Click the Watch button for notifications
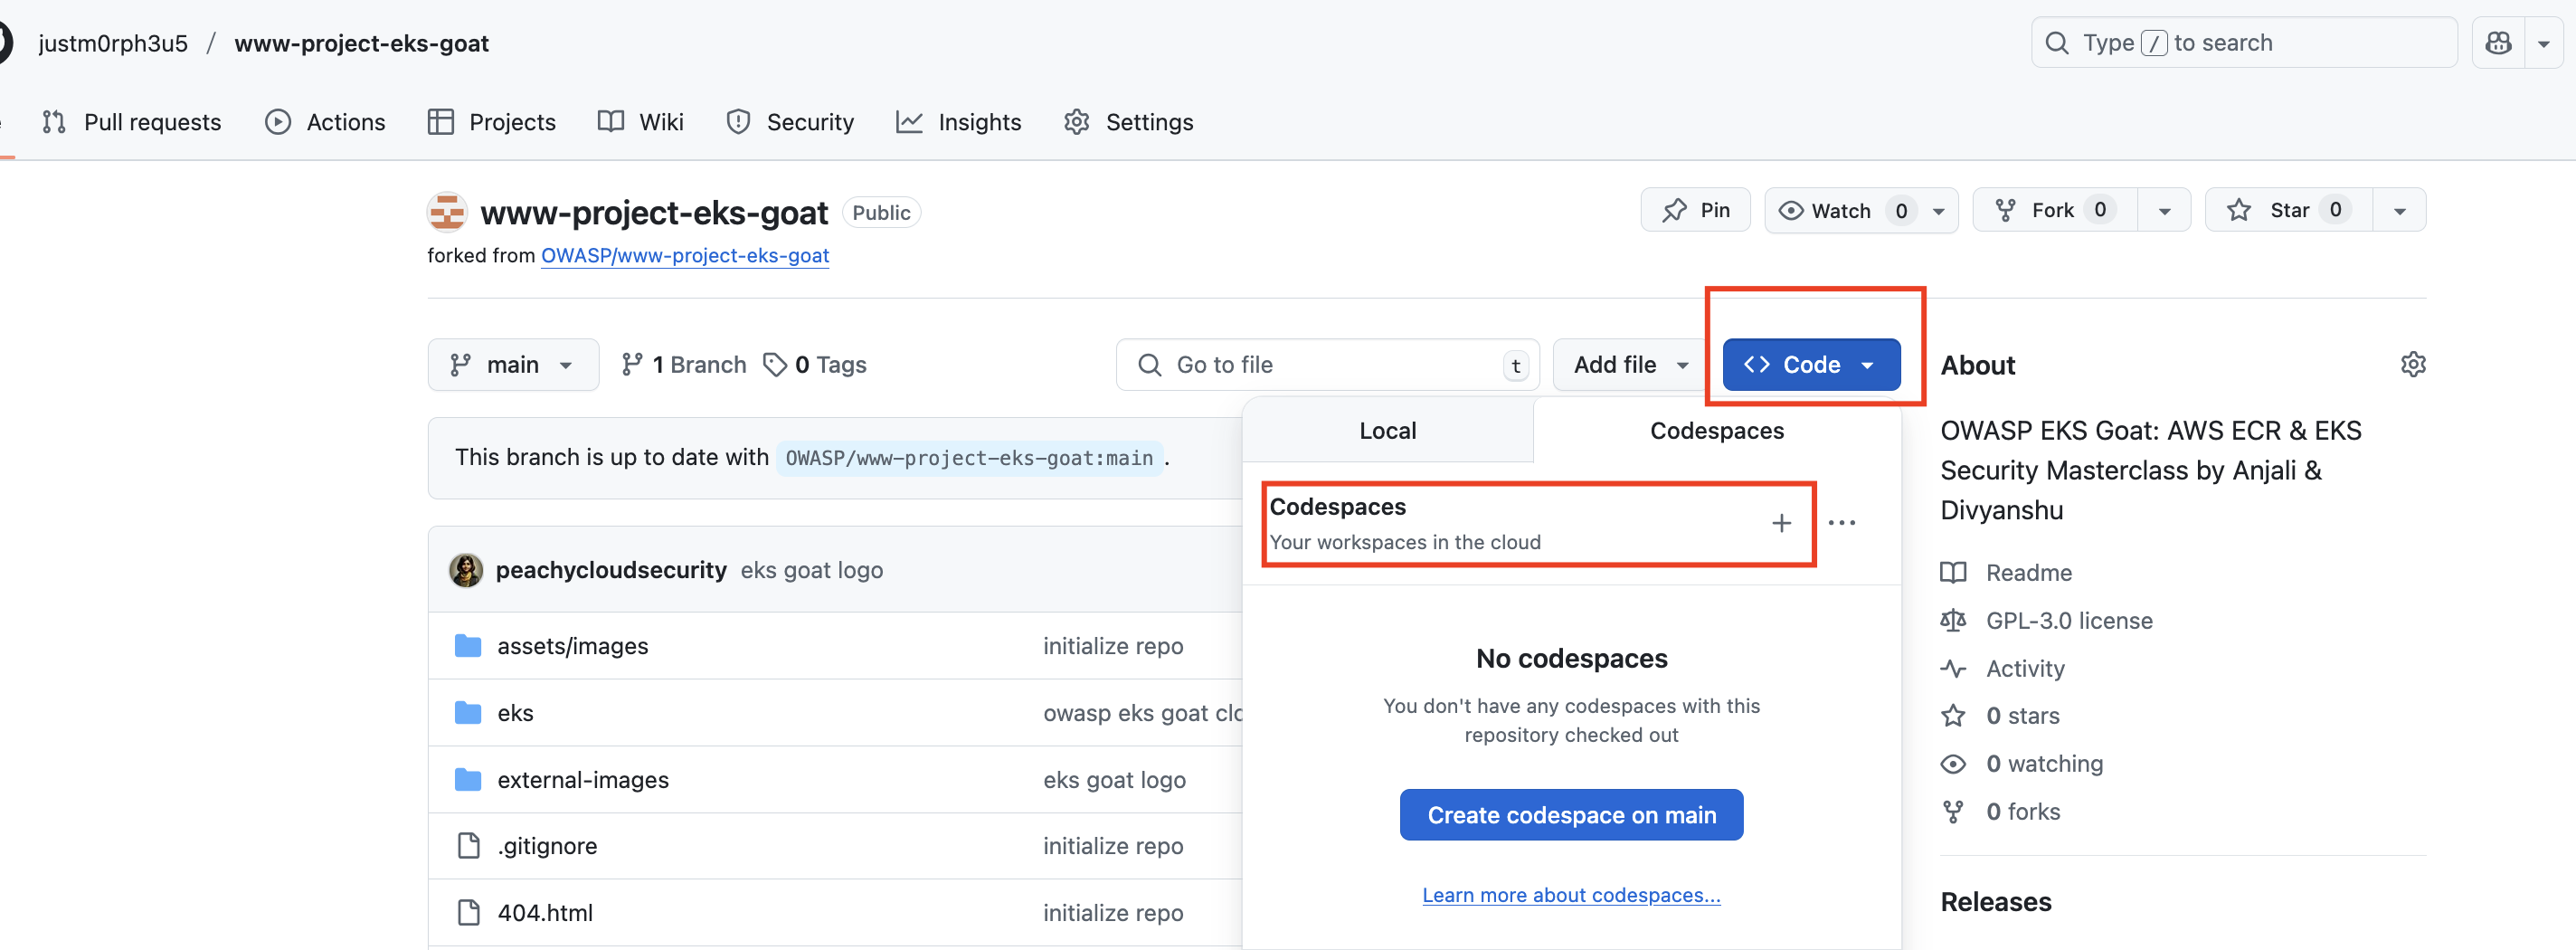The image size is (2576, 950). [x=1841, y=210]
